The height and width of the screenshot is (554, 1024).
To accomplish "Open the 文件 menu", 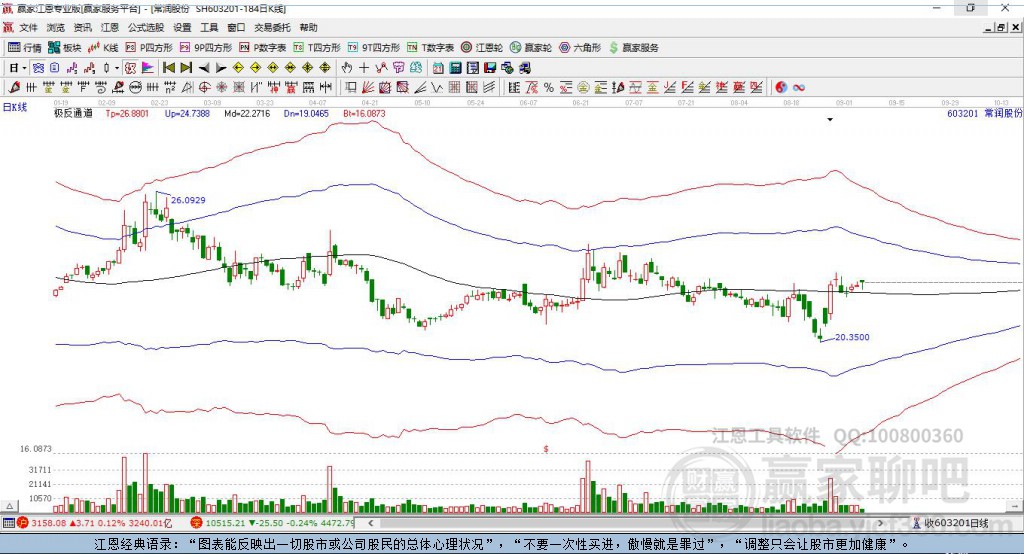I will [28, 27].
